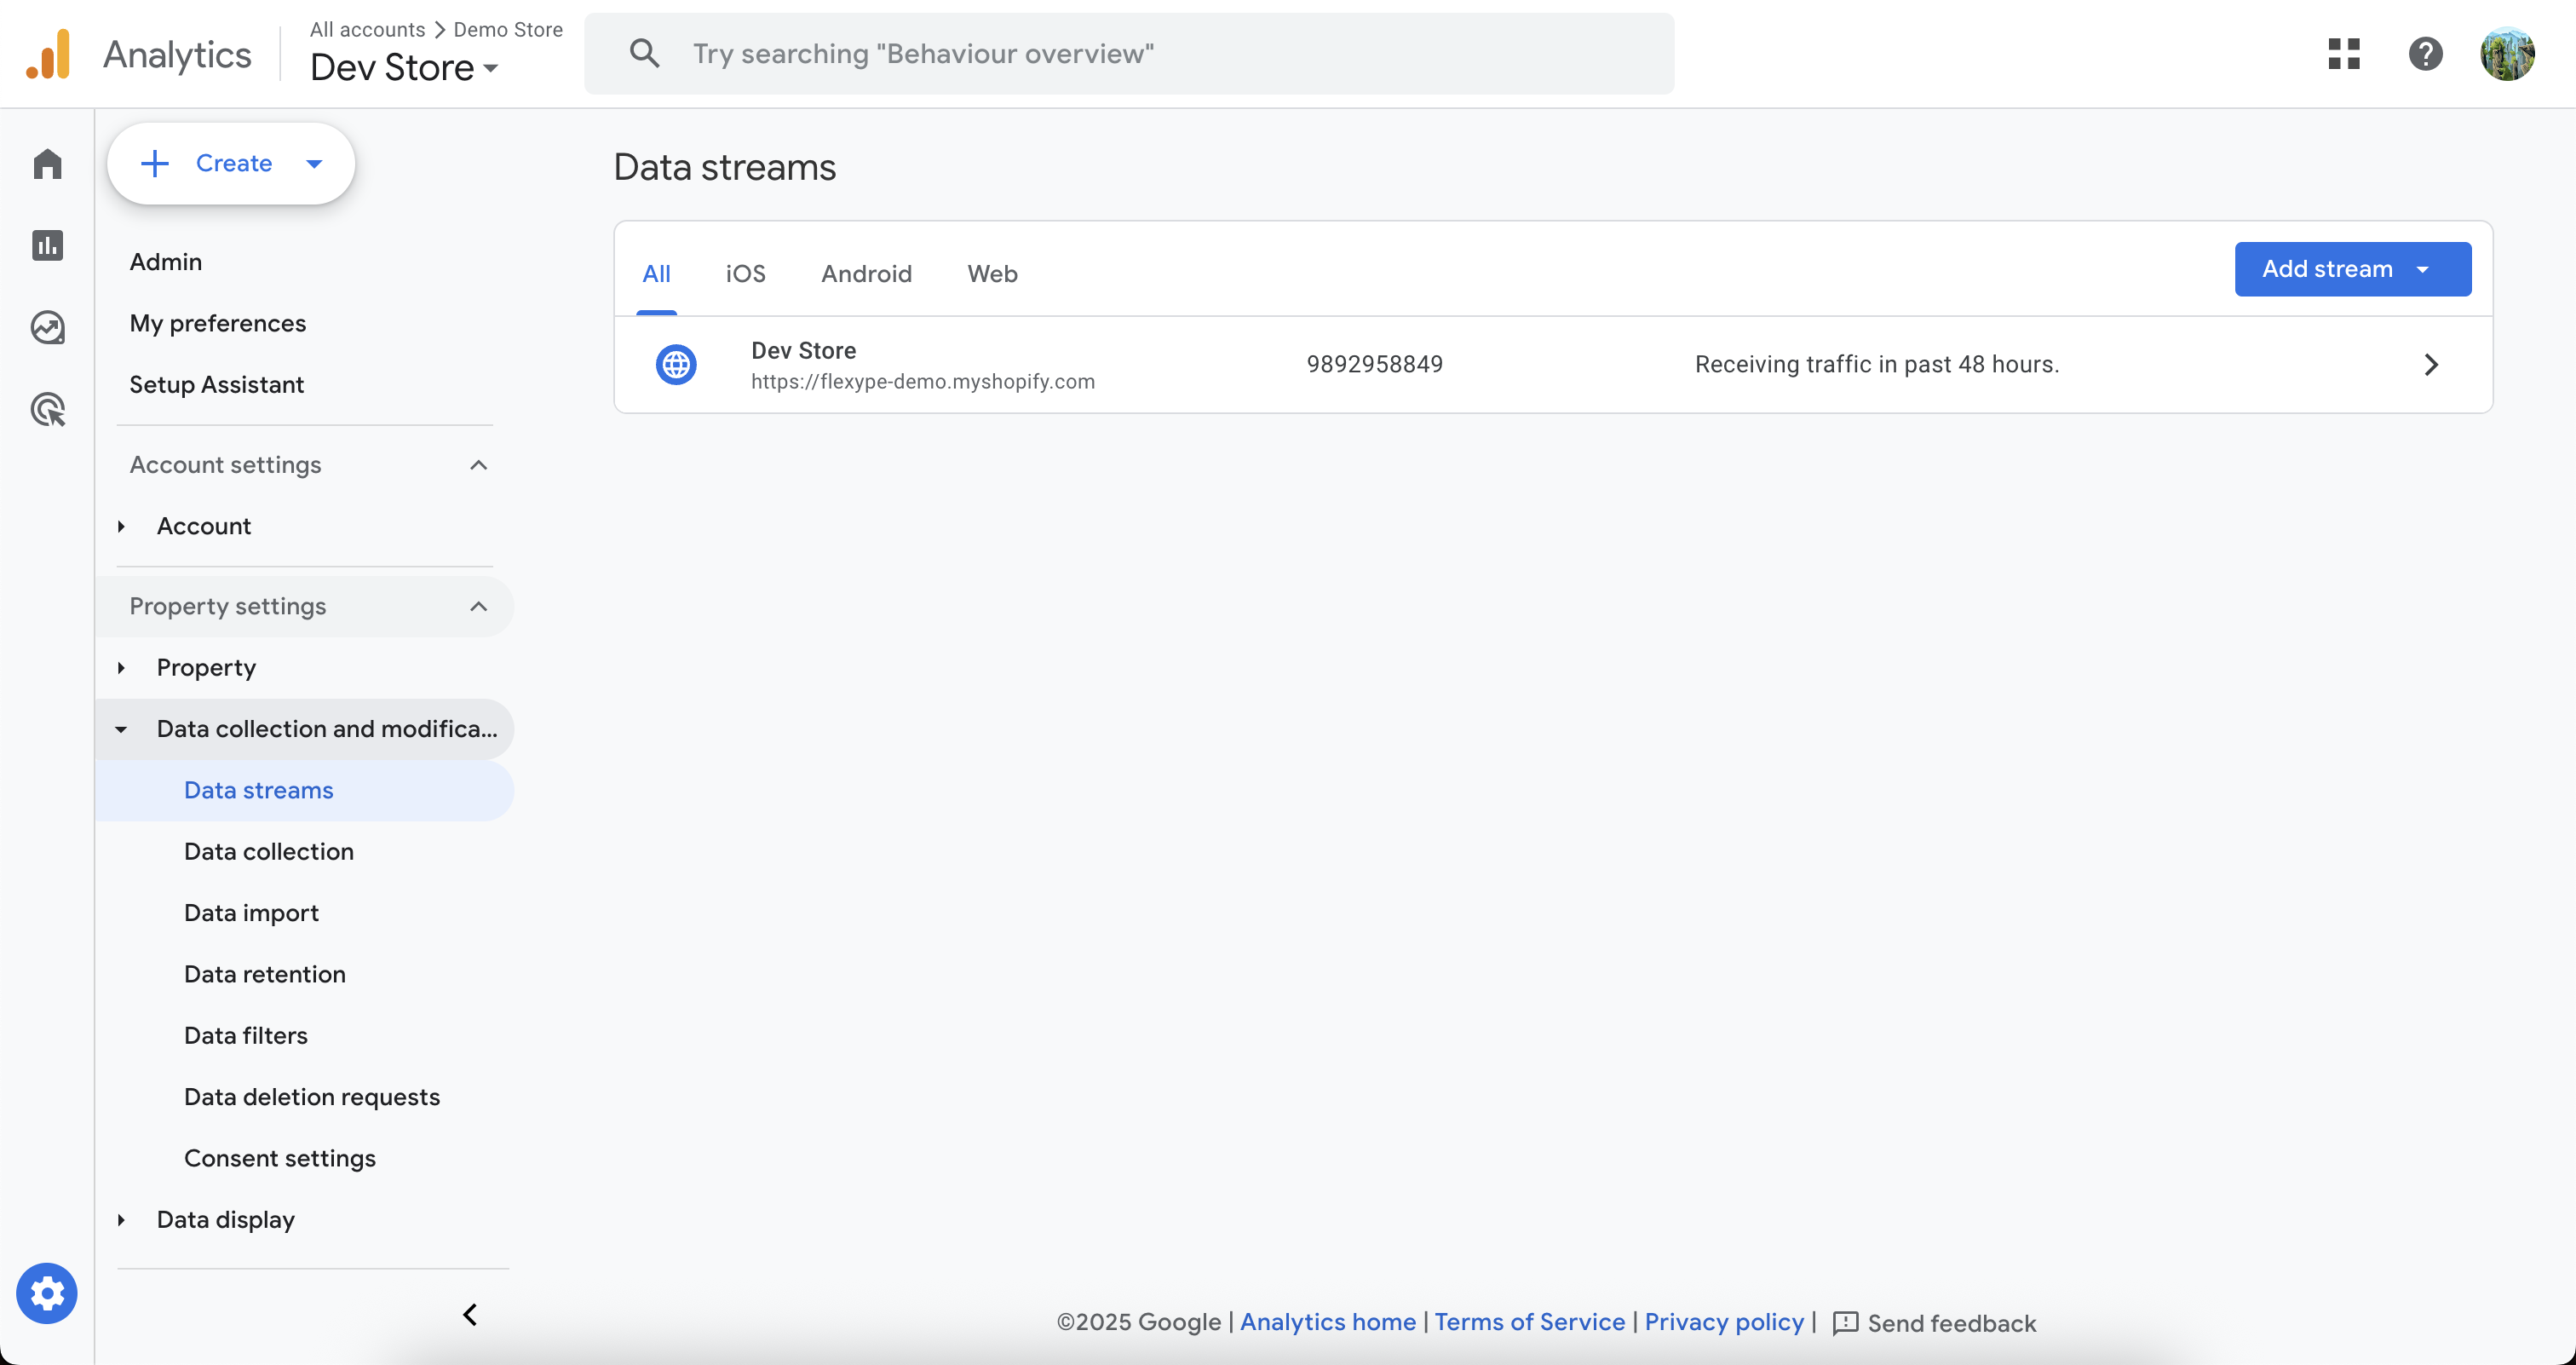Select Data retention in the sidebar
Image resolution: width=2576 pixels, height=1365 pixels.
tap(264, 974)
